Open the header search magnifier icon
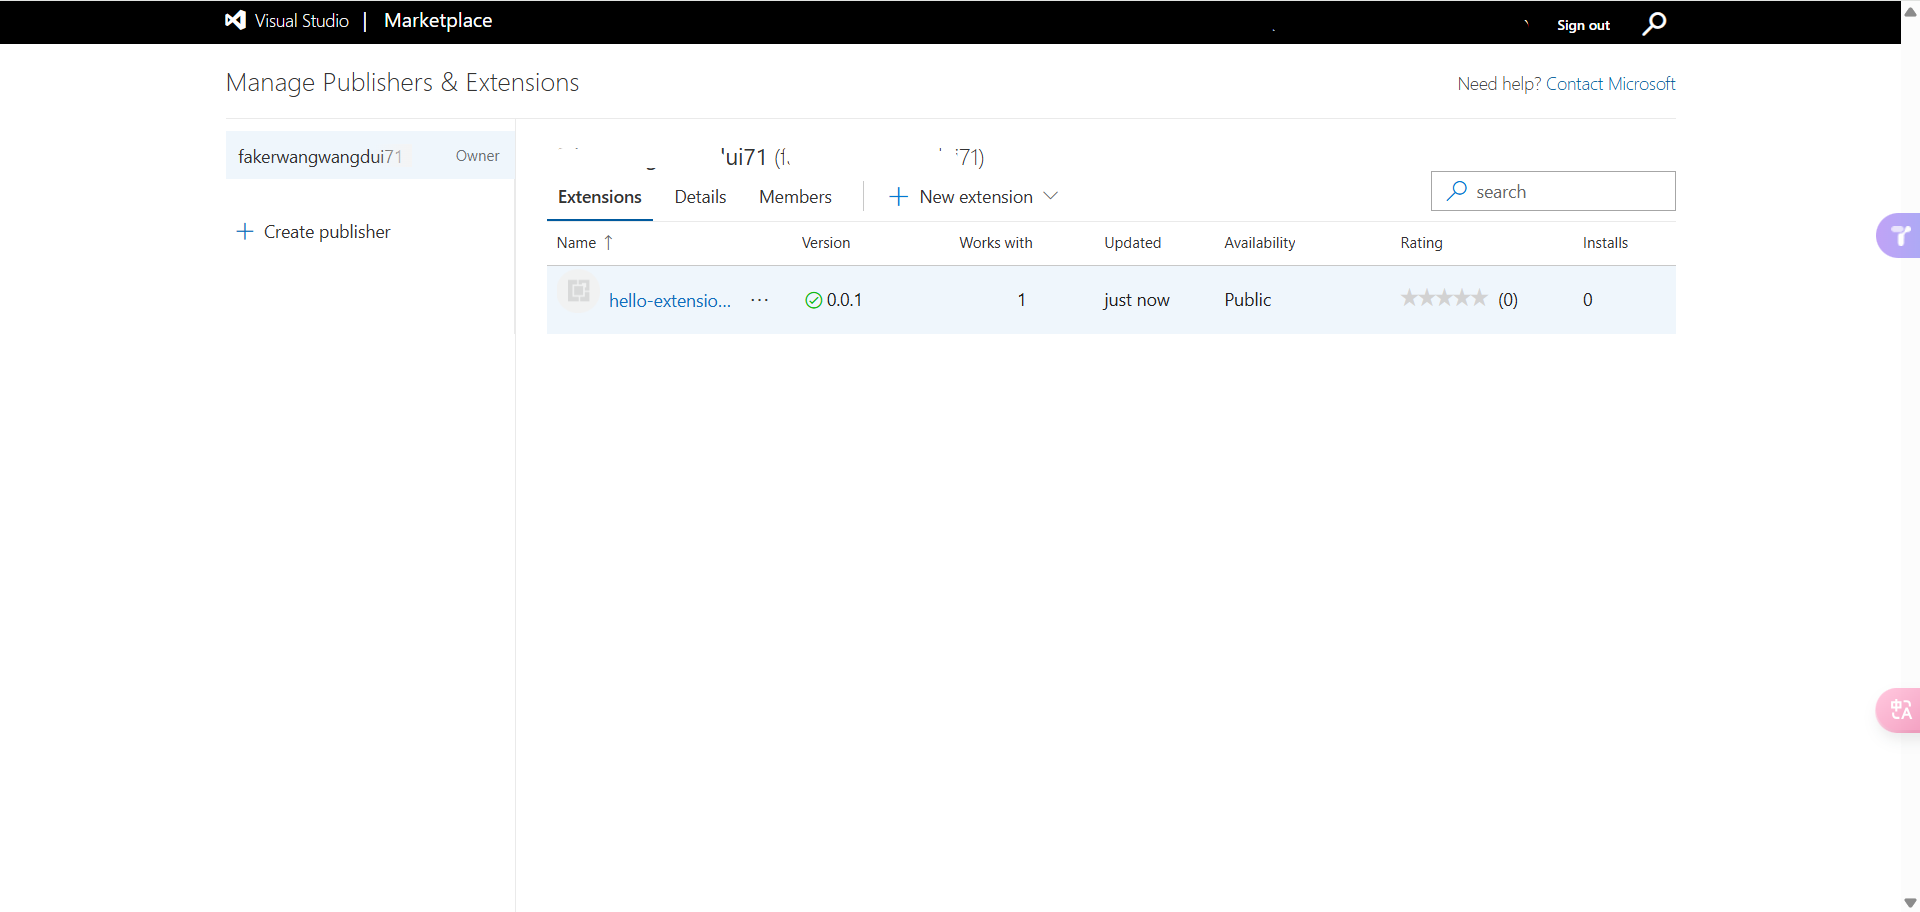 pyautogui.click(x=1655, y=23)
